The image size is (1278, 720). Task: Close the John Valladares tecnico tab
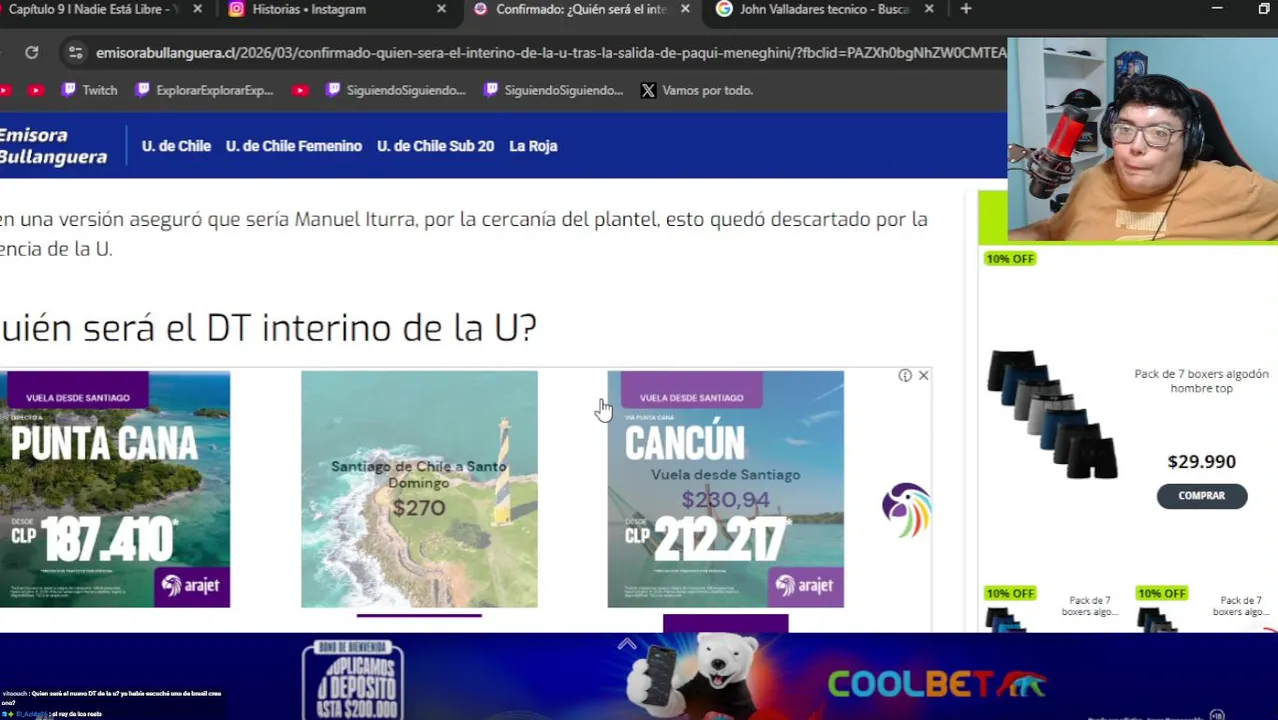pos(929,9)
